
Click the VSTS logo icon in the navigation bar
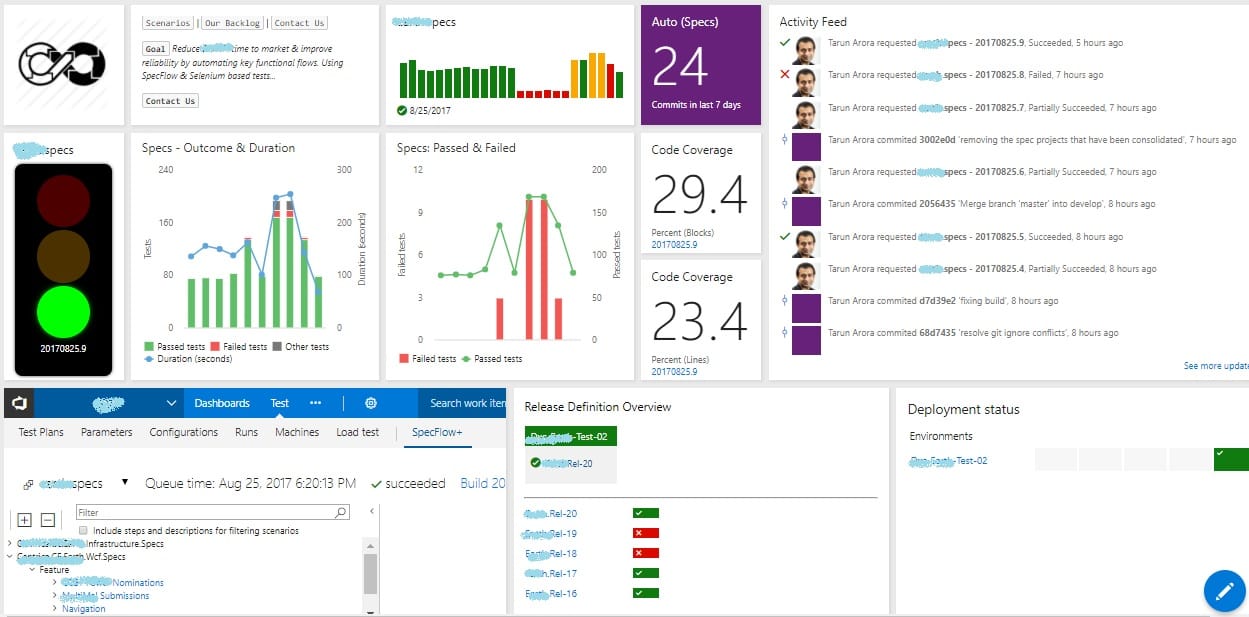pyautogui.click(x=18, y=403)
